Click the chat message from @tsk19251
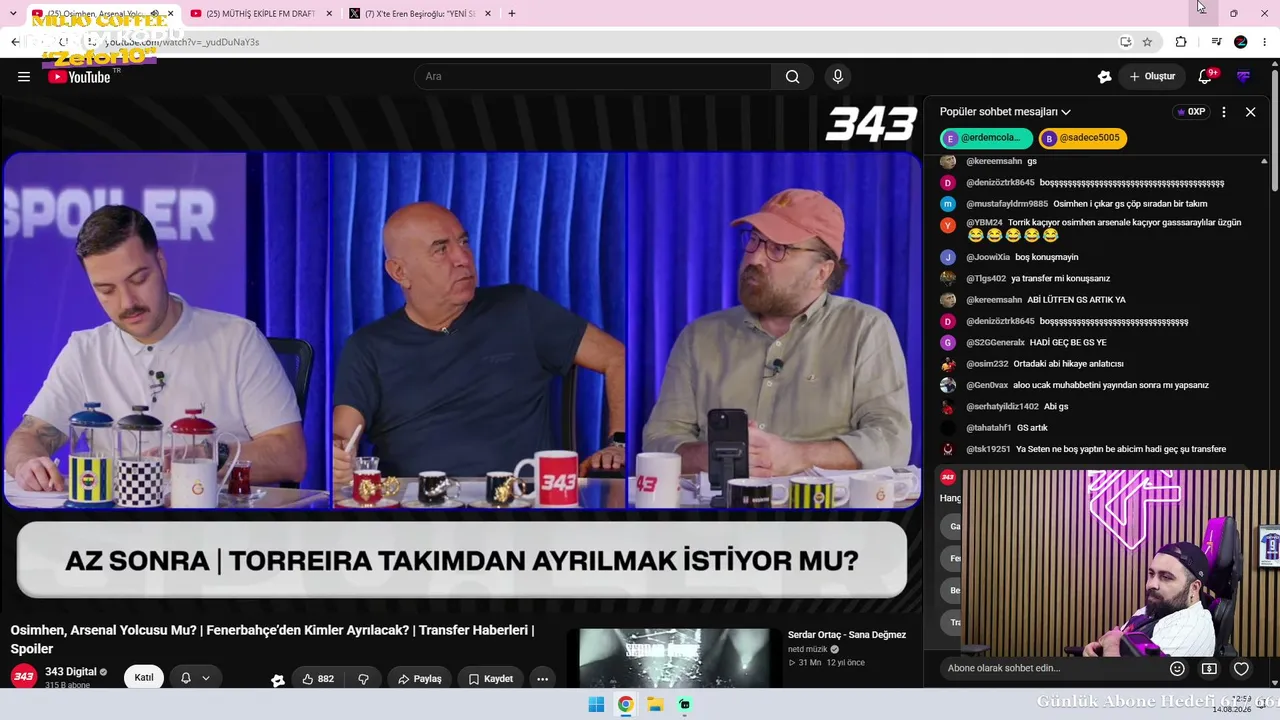This screenshot has height=720, width=1280. pos(1083,450)
